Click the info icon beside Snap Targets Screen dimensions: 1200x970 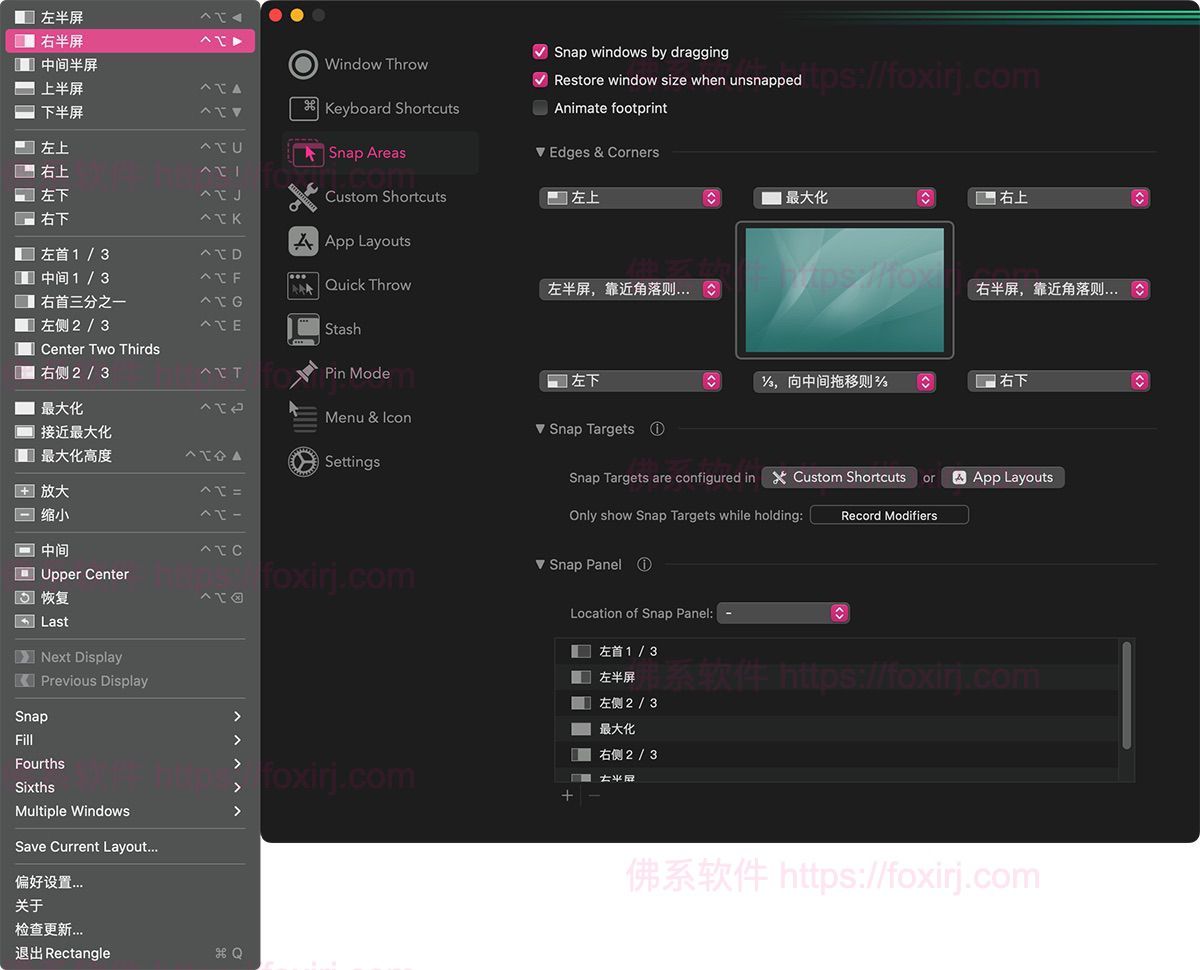pos(657,429)
